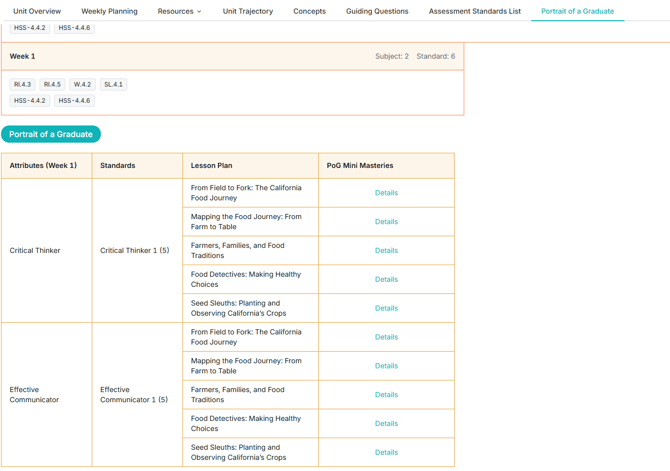670x471 pixels.
Task: Expand the Week 1 header row
Action: [232, 56]
